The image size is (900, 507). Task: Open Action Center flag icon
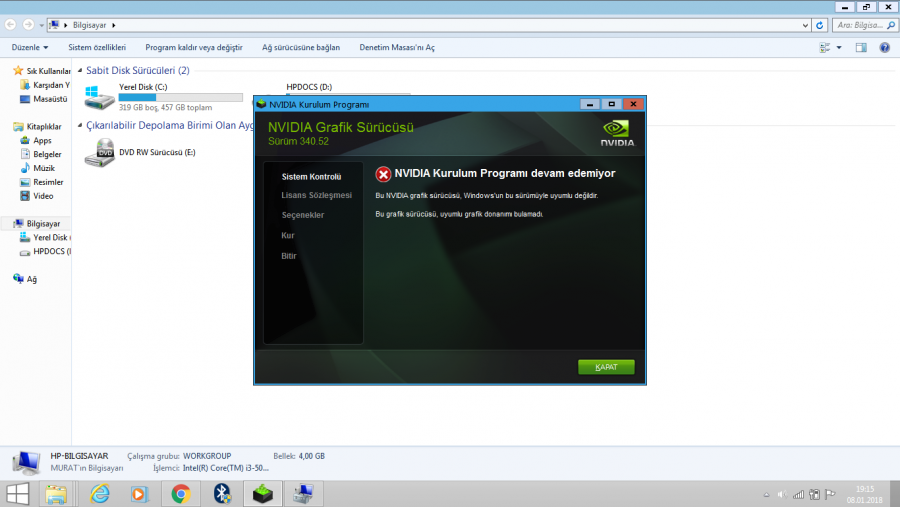click(x=830, y=494)
